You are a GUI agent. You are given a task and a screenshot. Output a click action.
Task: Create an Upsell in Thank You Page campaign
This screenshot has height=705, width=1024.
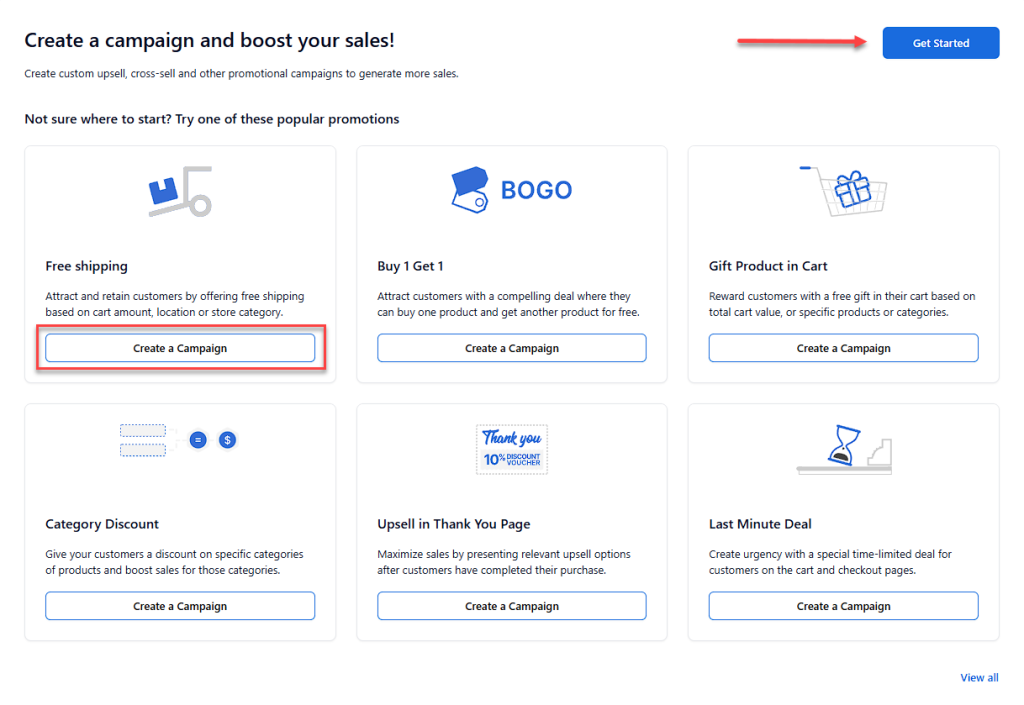point(511,606)
